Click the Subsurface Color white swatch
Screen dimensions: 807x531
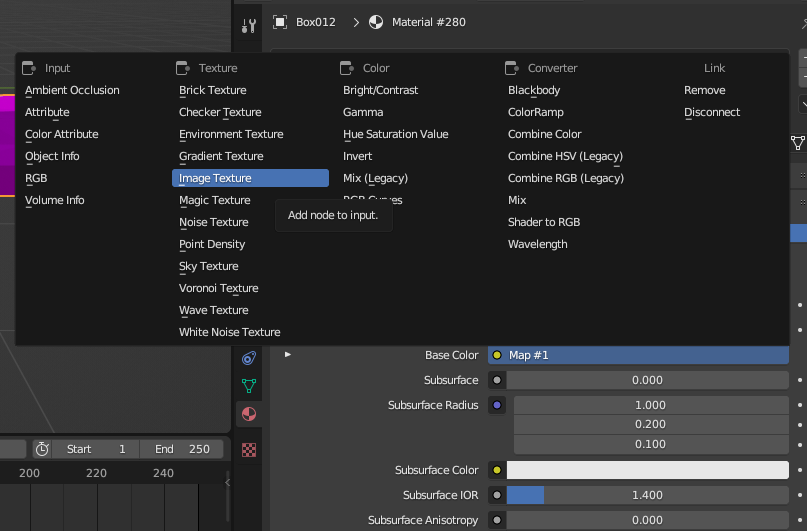[647, 470]
